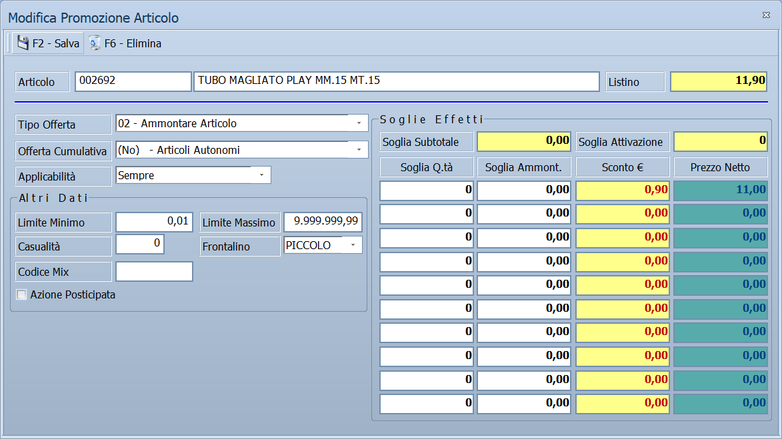Click the second row Soglia Q.tà cell

pyautogui.click(x=426, y=214)
